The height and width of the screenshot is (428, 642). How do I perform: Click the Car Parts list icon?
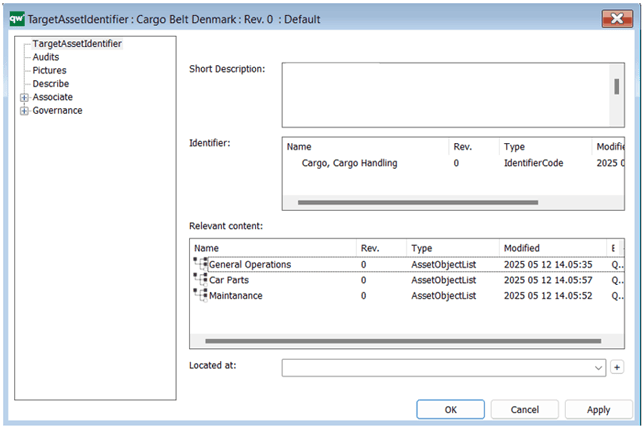pyautogui.click(x=199, y=280)
